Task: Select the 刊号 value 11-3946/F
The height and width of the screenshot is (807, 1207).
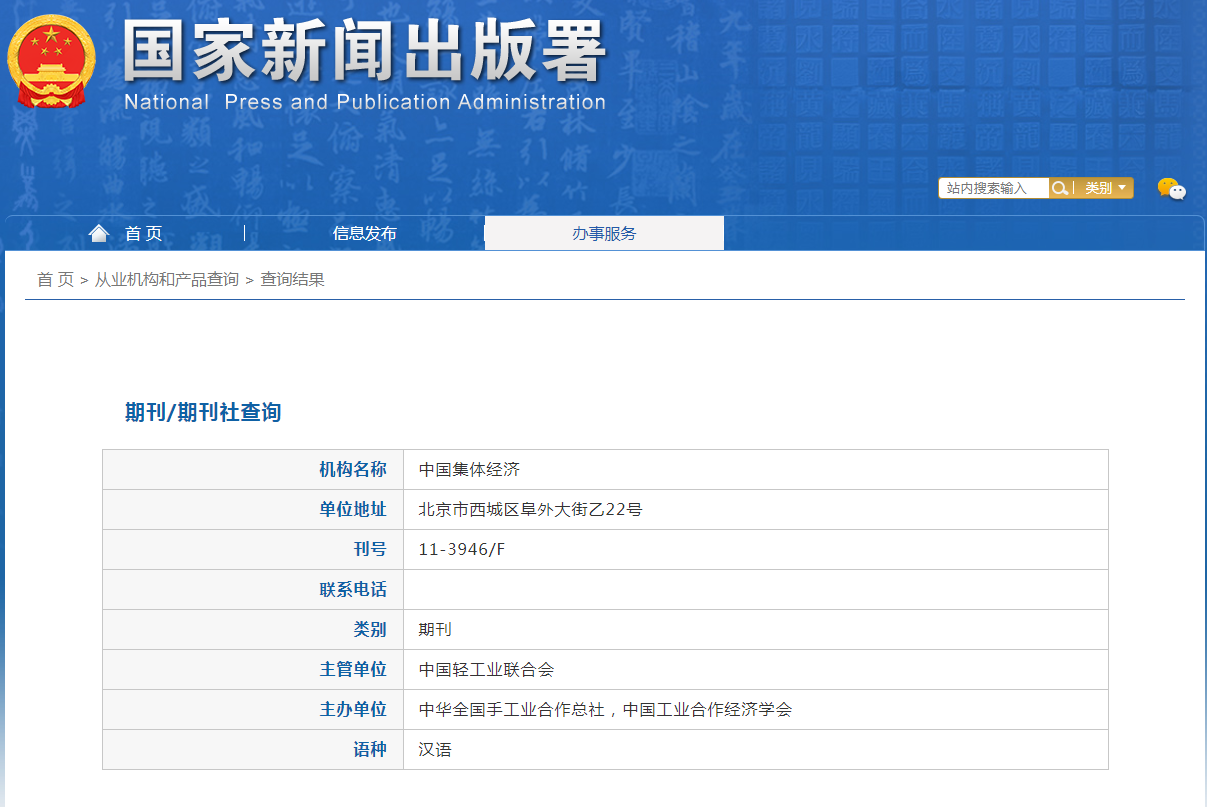Action: tap(462, 550)
